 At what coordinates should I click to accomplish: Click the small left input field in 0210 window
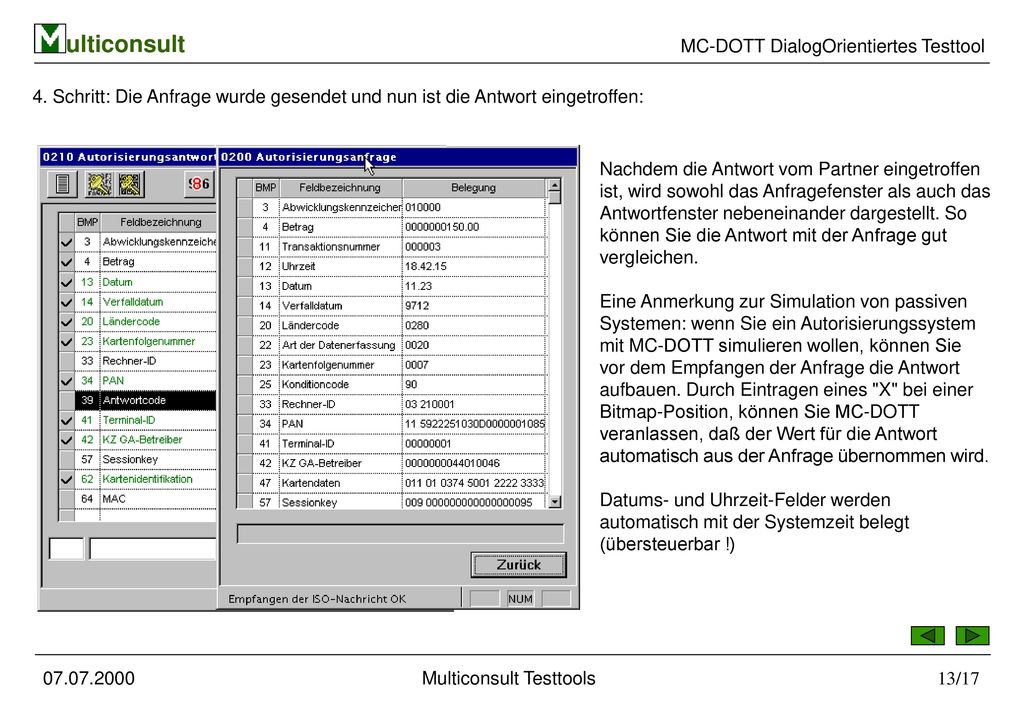click(x=67, y=548)
